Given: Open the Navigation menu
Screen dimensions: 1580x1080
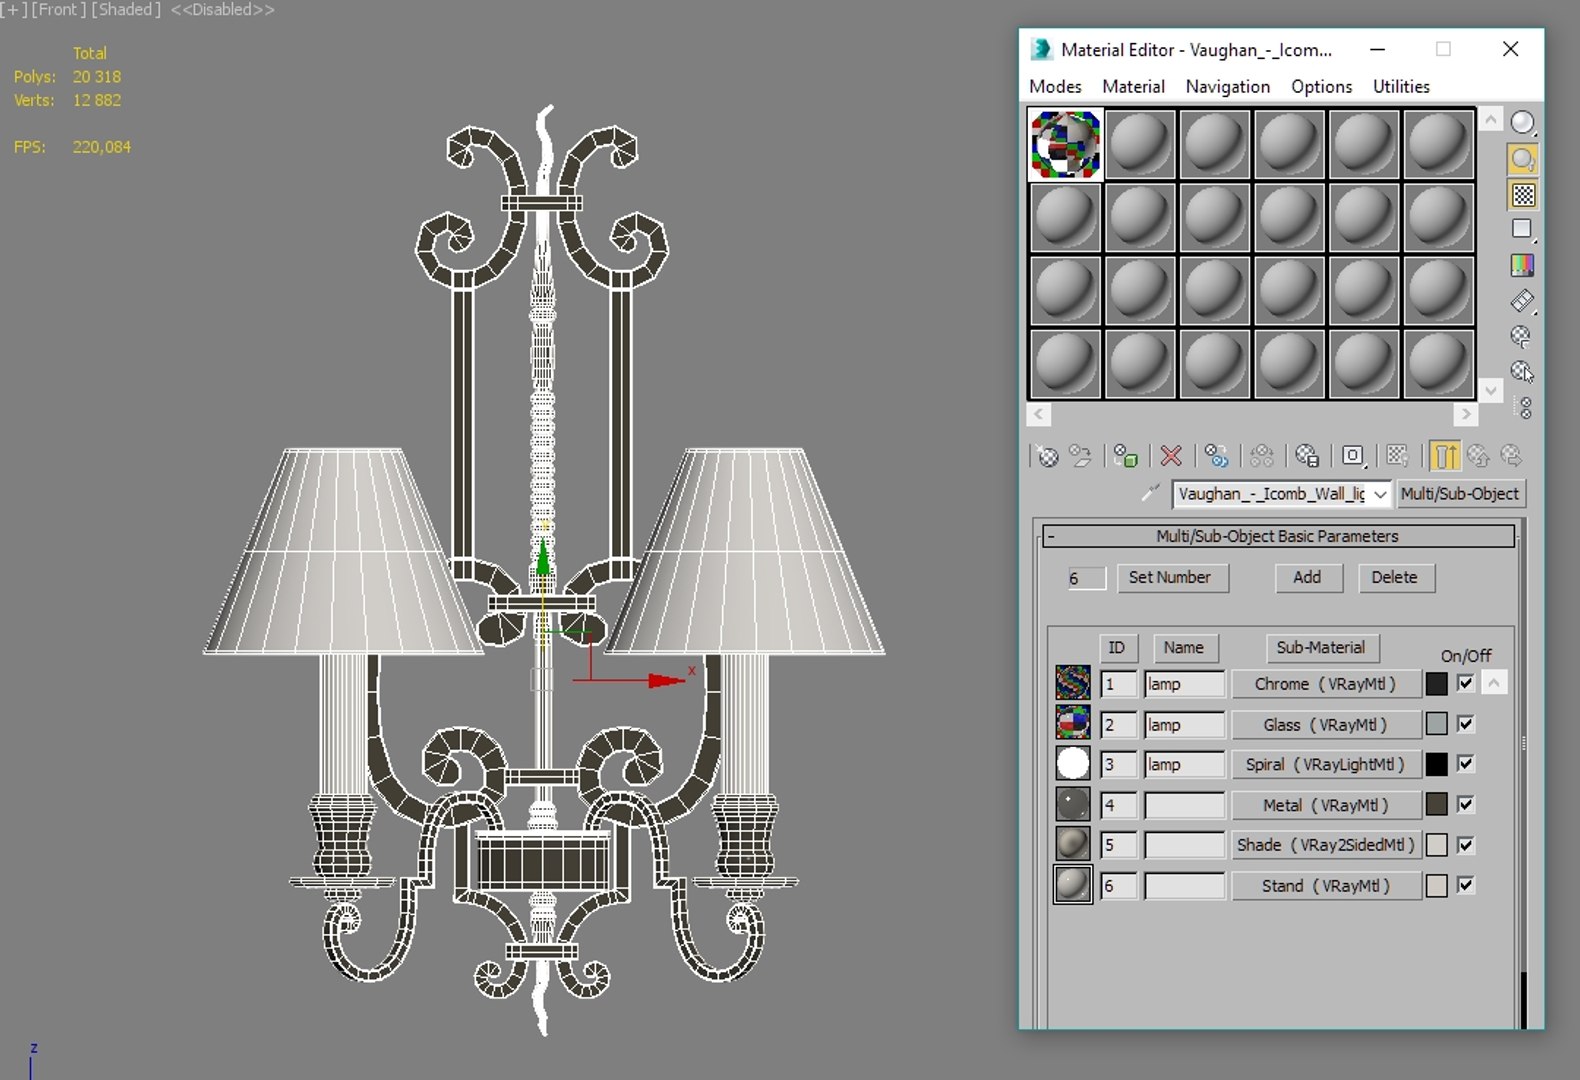Looking at the screenshot, I should point(1227,87).
